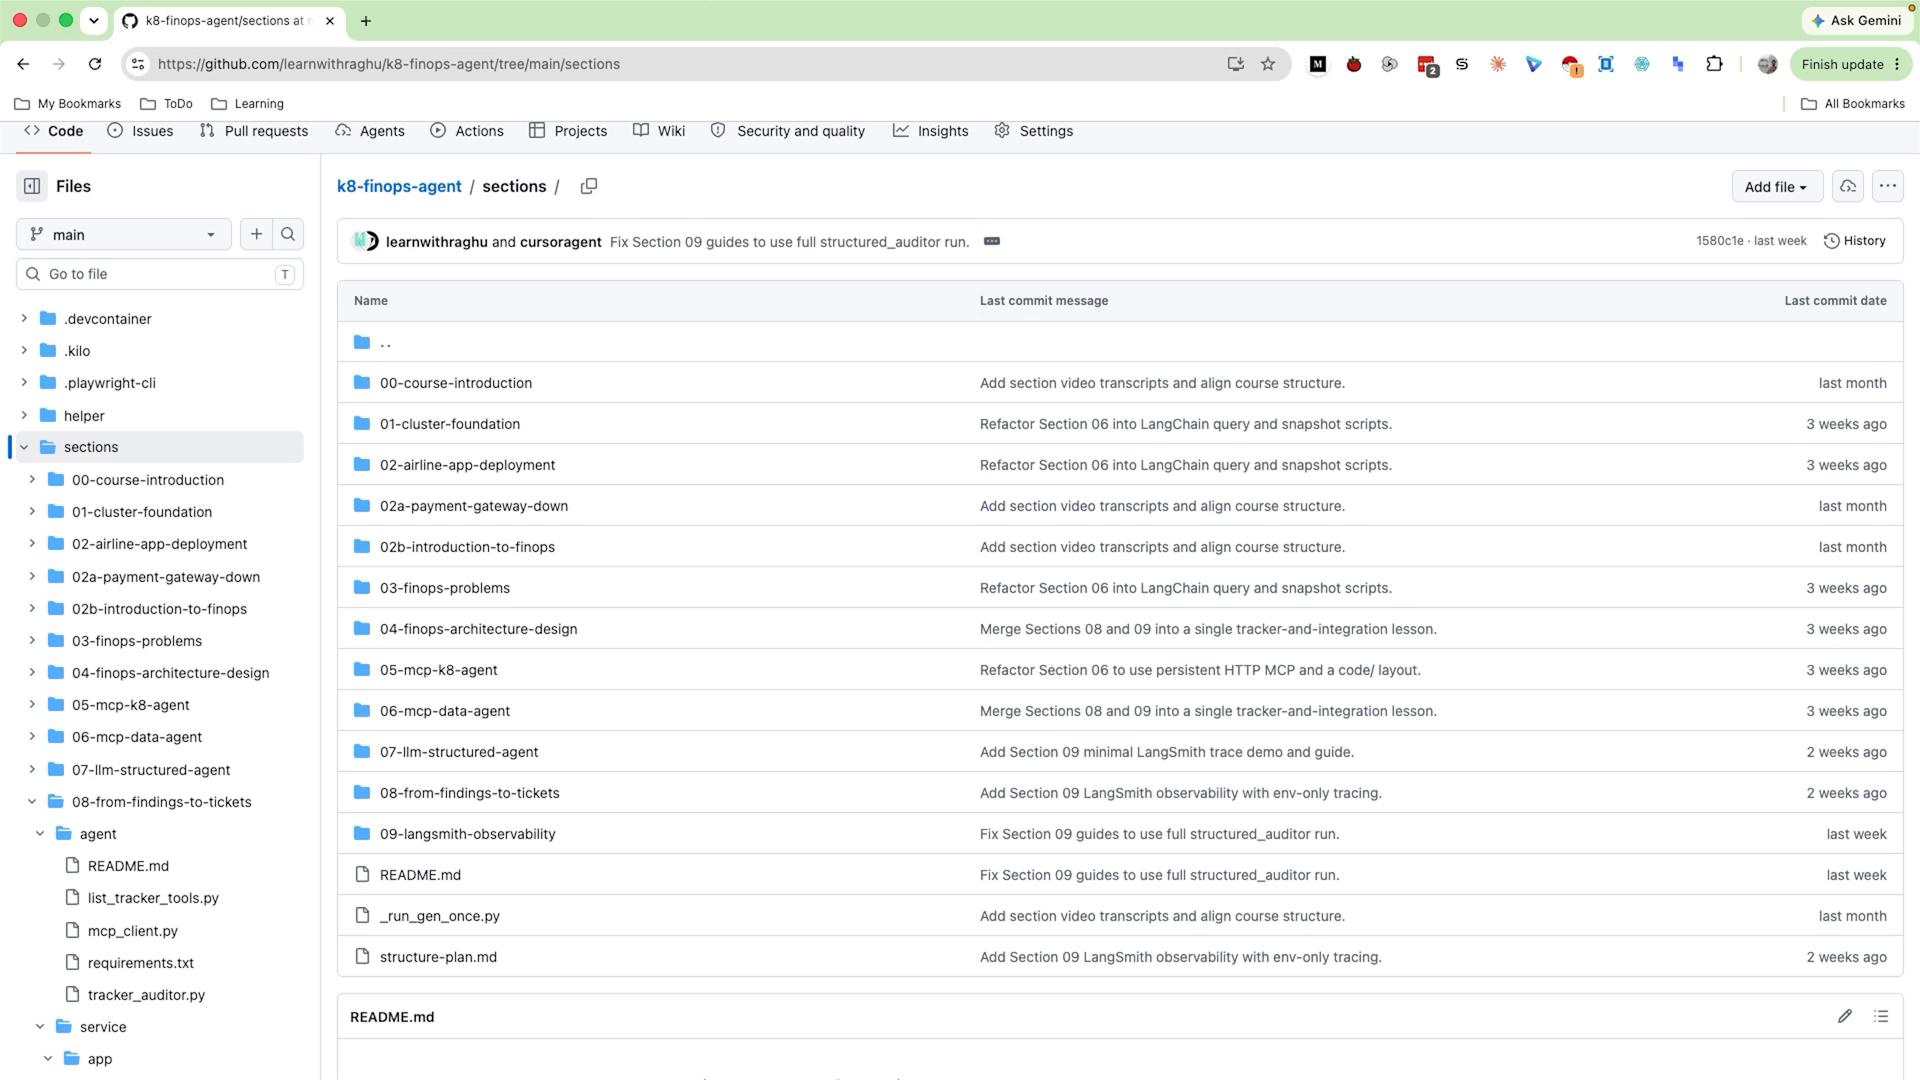
Task: Open the README outline list icon
Action: tap(1881, 1016)
